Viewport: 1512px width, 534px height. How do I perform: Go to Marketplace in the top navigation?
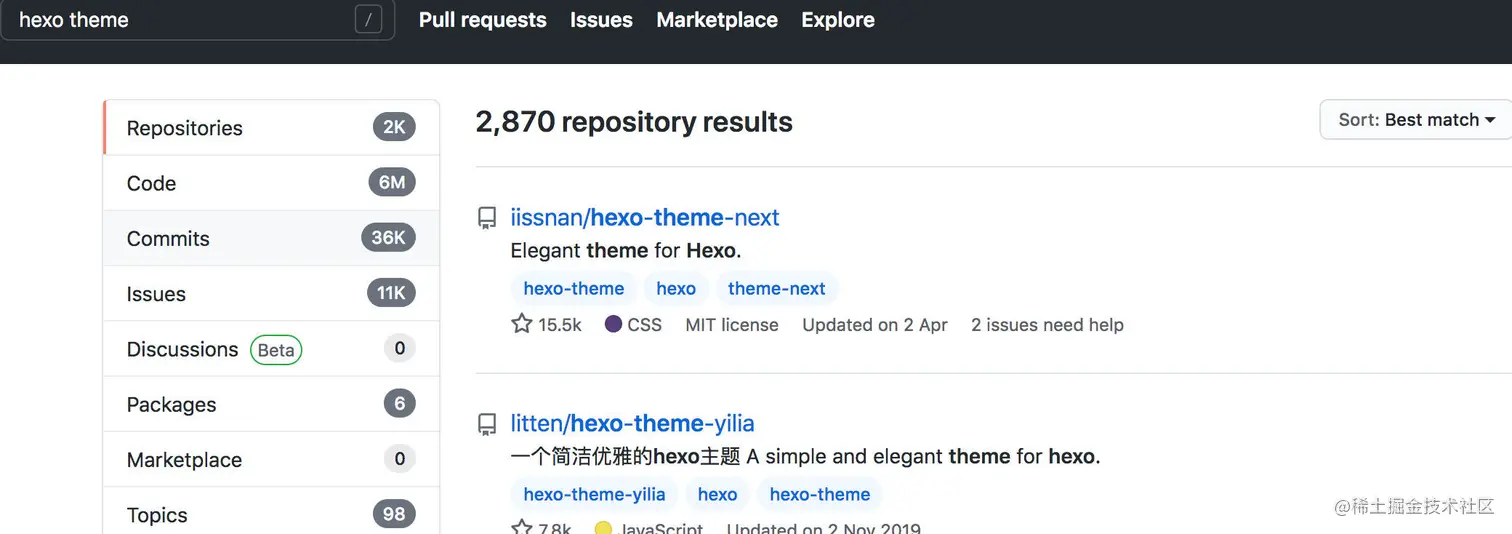(717, 20)
